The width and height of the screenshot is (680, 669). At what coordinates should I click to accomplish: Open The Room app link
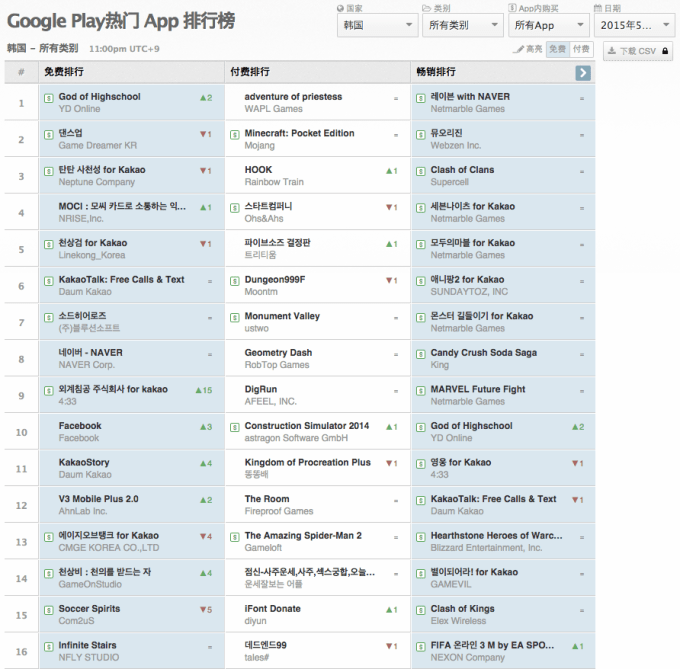pyautogui.click(x=267, y=499)
